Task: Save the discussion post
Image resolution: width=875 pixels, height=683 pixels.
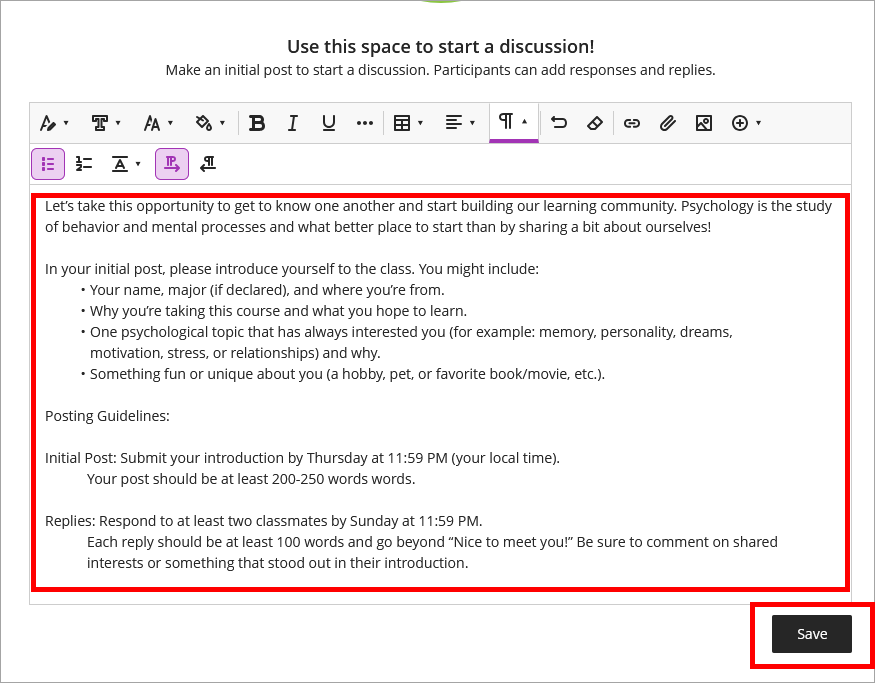Action: 811,633
